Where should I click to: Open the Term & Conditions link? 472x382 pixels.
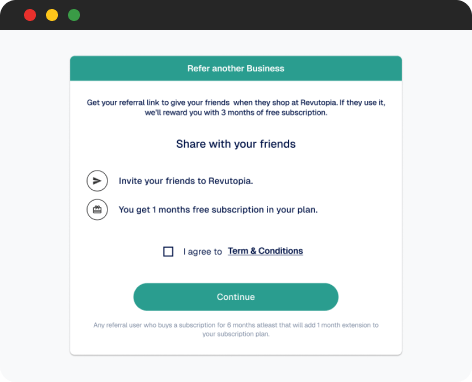tap(265, 251)
